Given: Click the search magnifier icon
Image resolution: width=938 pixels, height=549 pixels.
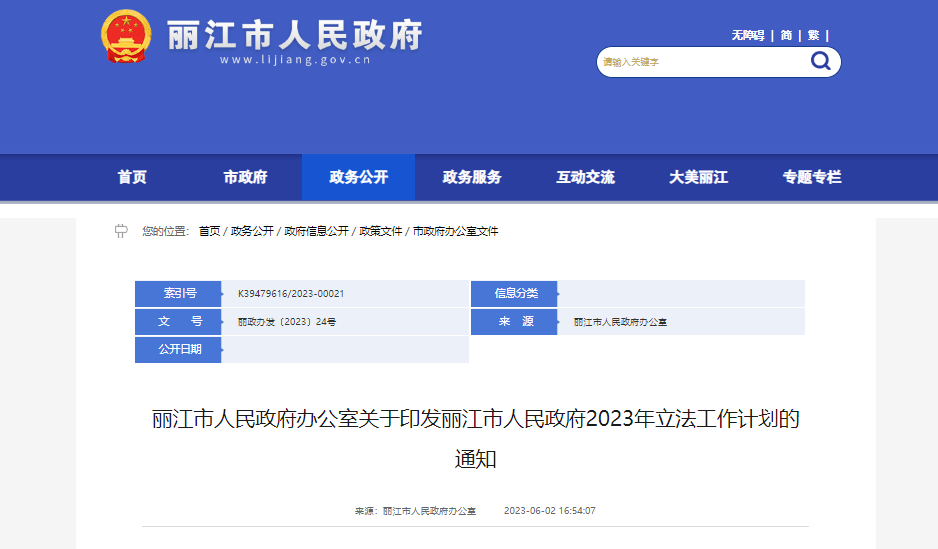Looking at the screenshot, I should click(x=820, y=61).
